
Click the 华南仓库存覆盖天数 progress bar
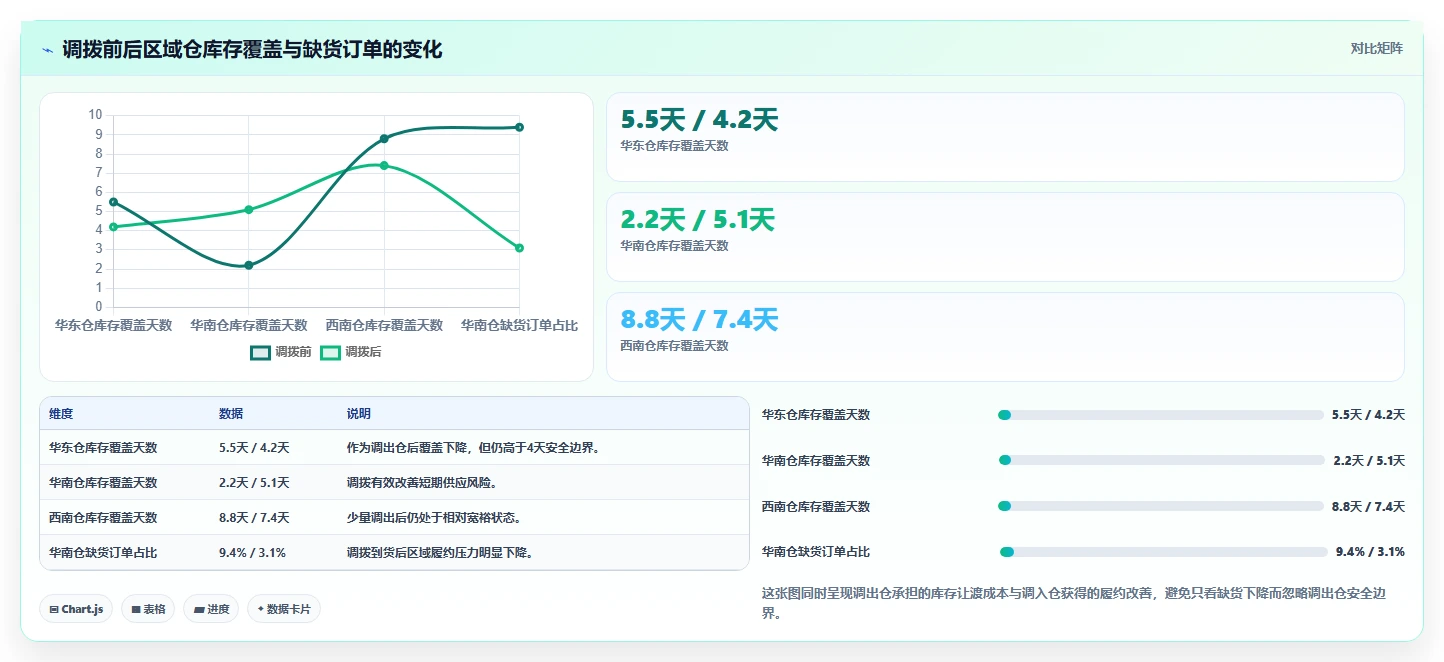[x=1161, y=460]
